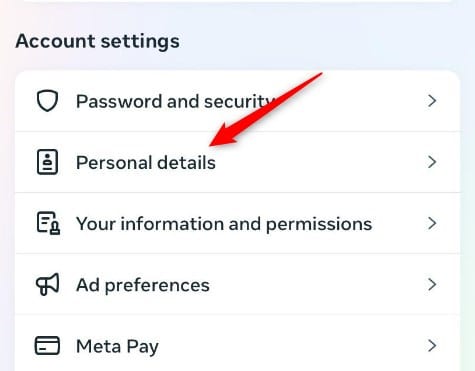Click the credit card icon for Meta Pay
The height and width of the screenshot is (371, 475).
tap(47, 345)
